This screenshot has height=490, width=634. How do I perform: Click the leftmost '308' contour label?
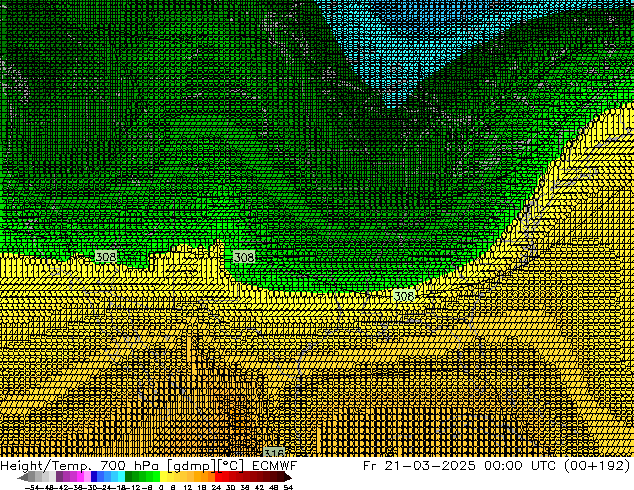point(106,257)
